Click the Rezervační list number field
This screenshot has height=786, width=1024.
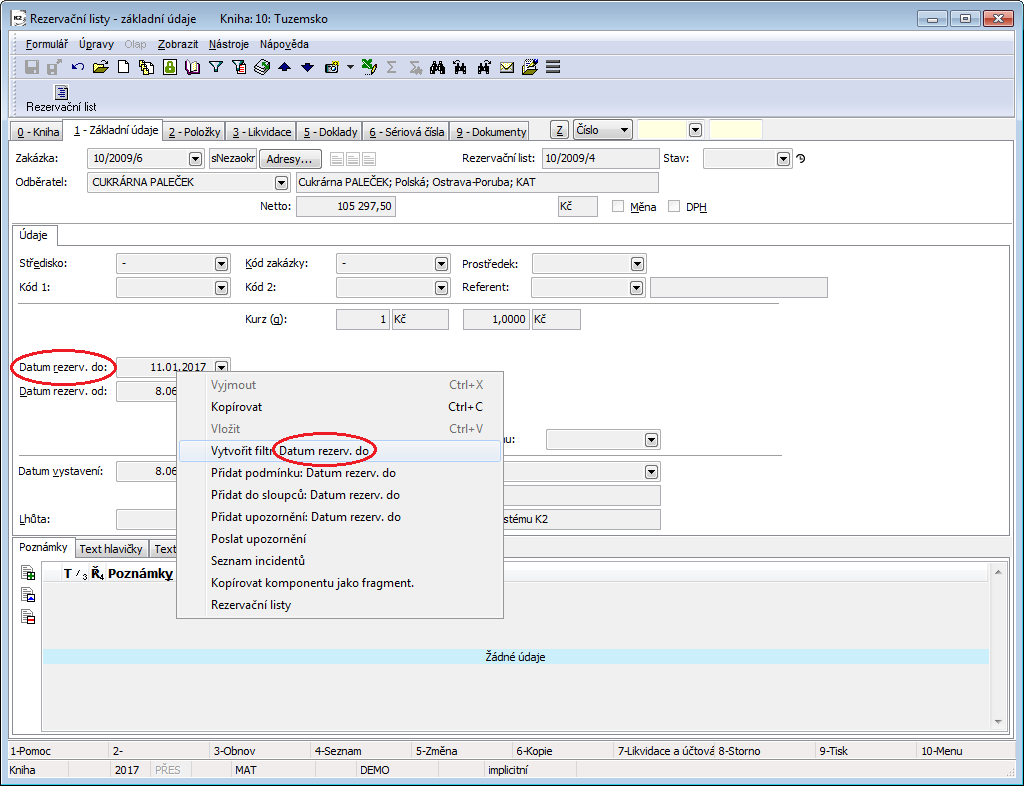point(600,158)
